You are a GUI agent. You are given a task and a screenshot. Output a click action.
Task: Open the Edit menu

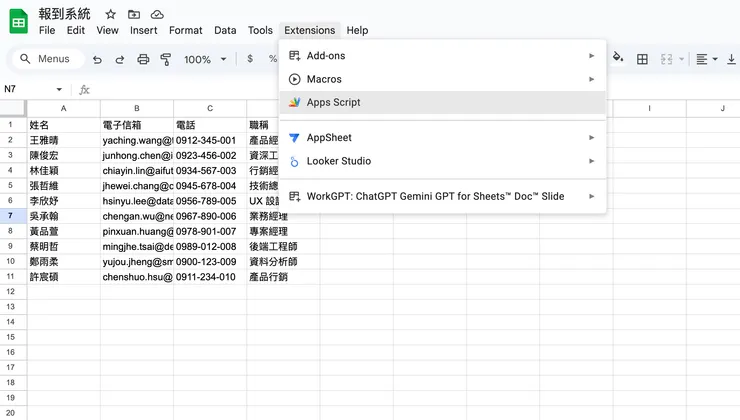[76, 31]
